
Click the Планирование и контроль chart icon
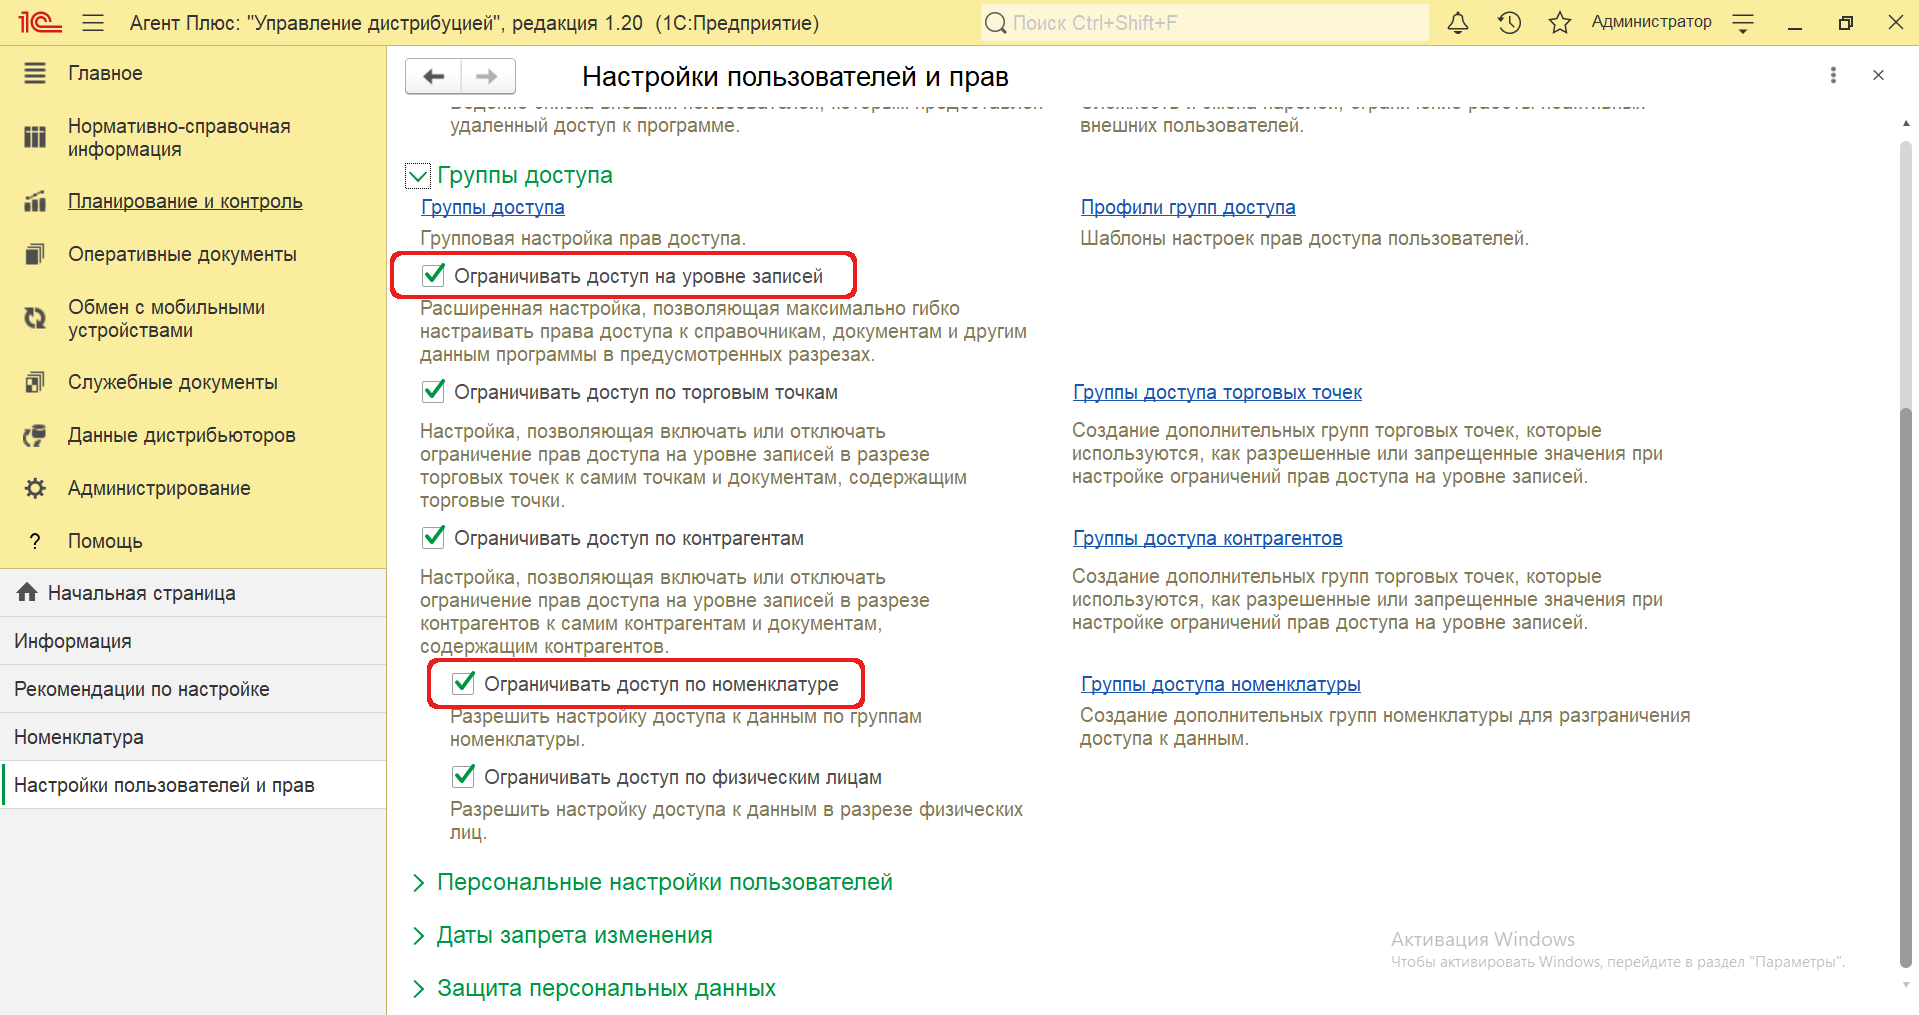(x=35, y=201)
